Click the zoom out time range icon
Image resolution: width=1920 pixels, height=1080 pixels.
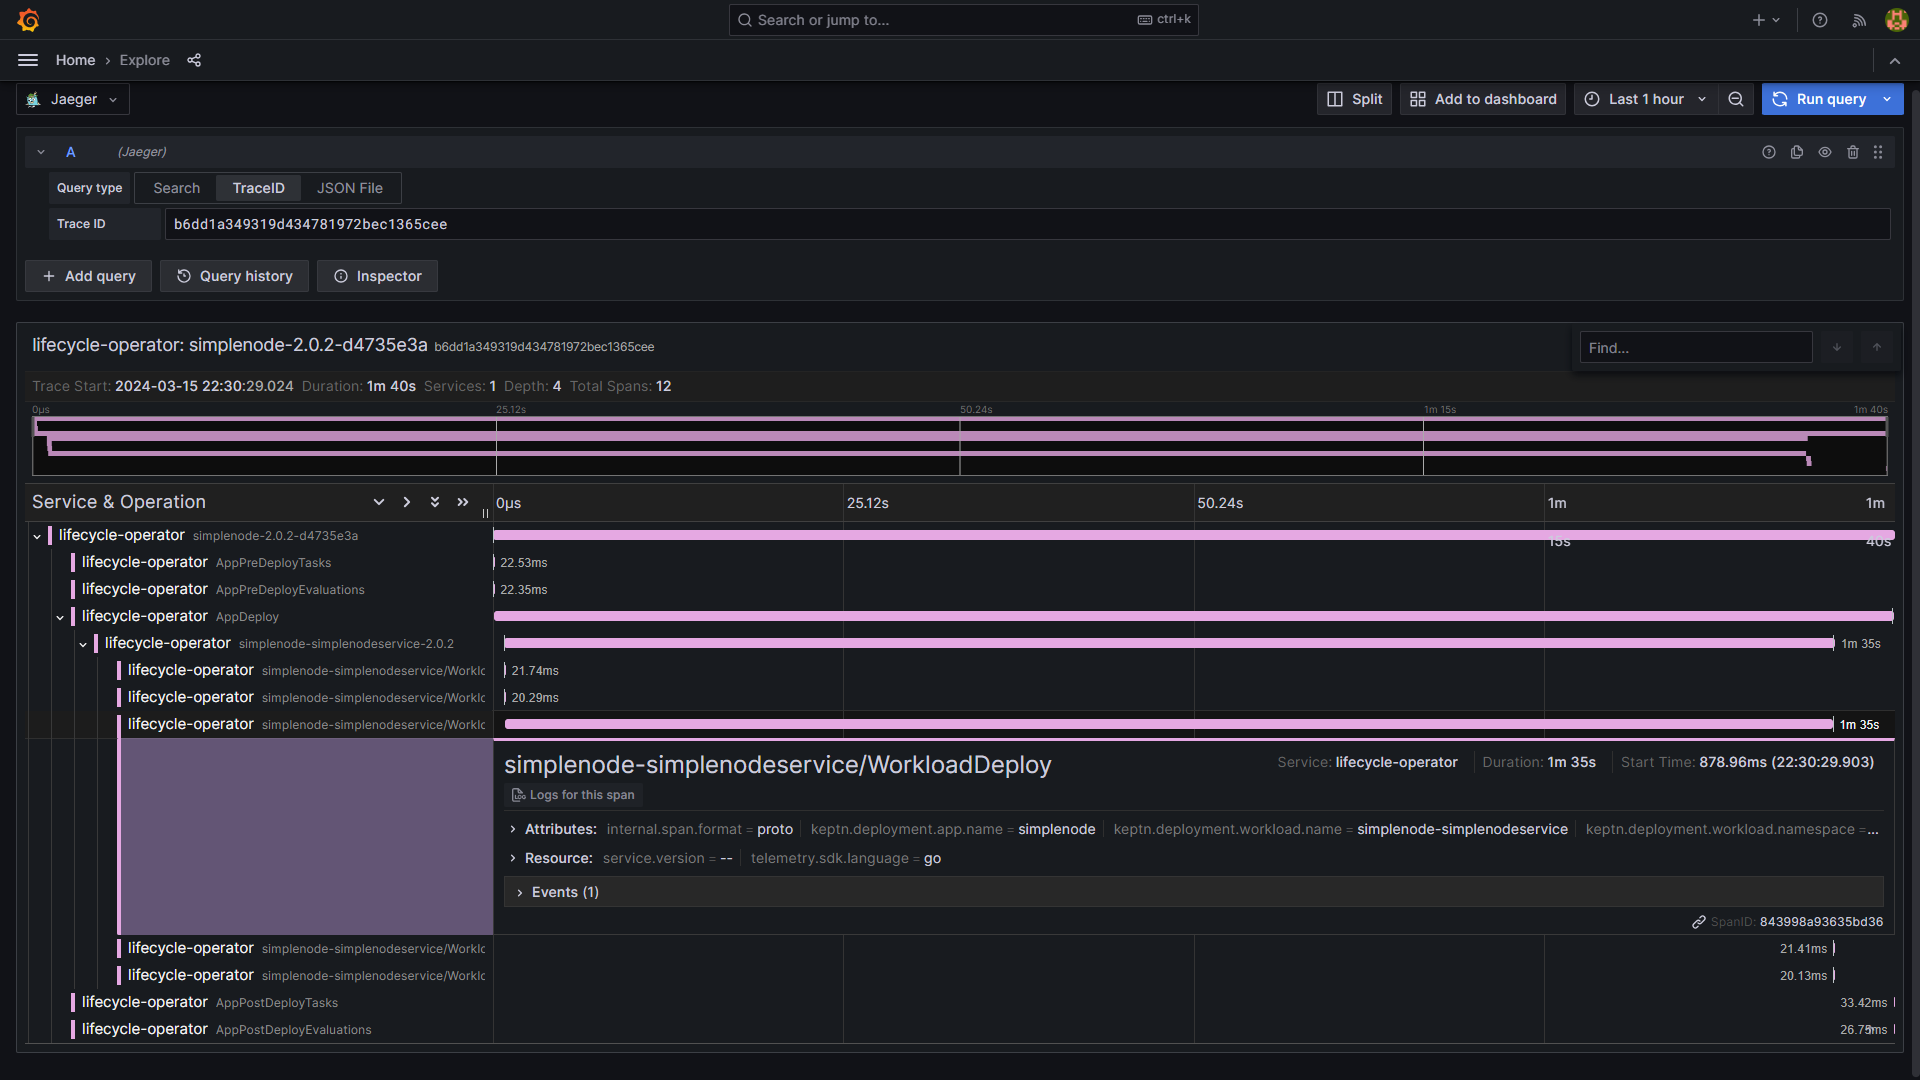pyautogui.click(x=1736, y=99)
